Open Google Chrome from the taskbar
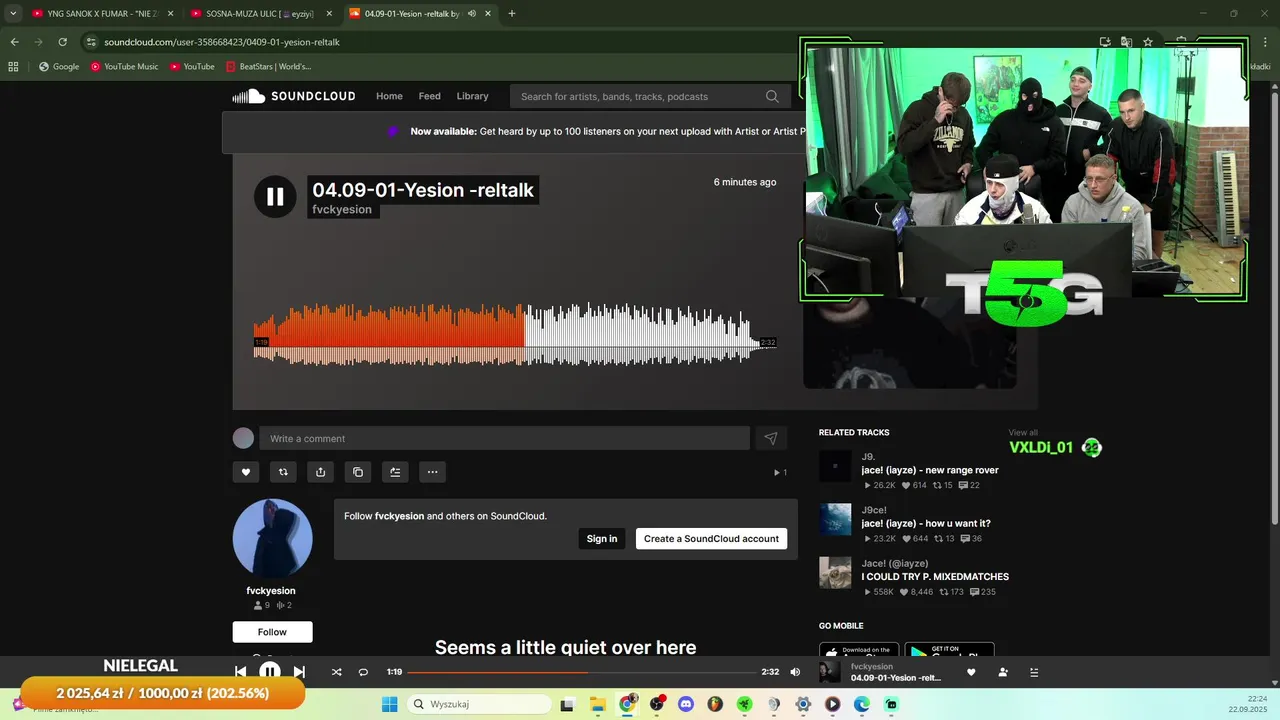Image resolution: width=1280 pixels, height=720 pixels. 627,704
